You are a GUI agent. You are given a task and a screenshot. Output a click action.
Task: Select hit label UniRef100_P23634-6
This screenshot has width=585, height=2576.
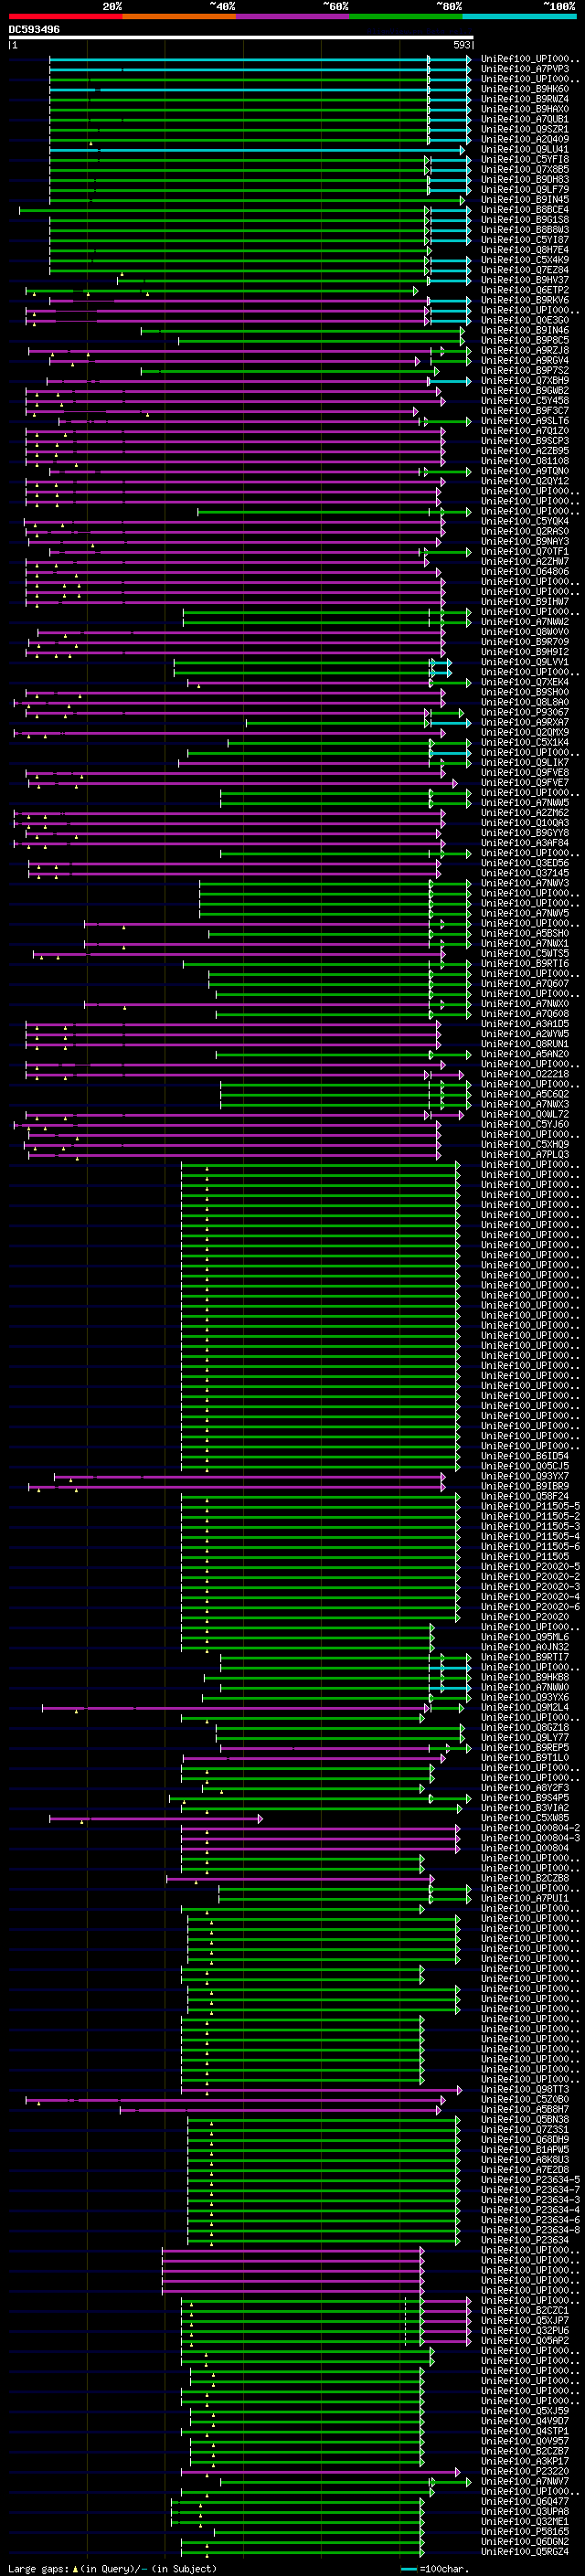(530, 2220)
